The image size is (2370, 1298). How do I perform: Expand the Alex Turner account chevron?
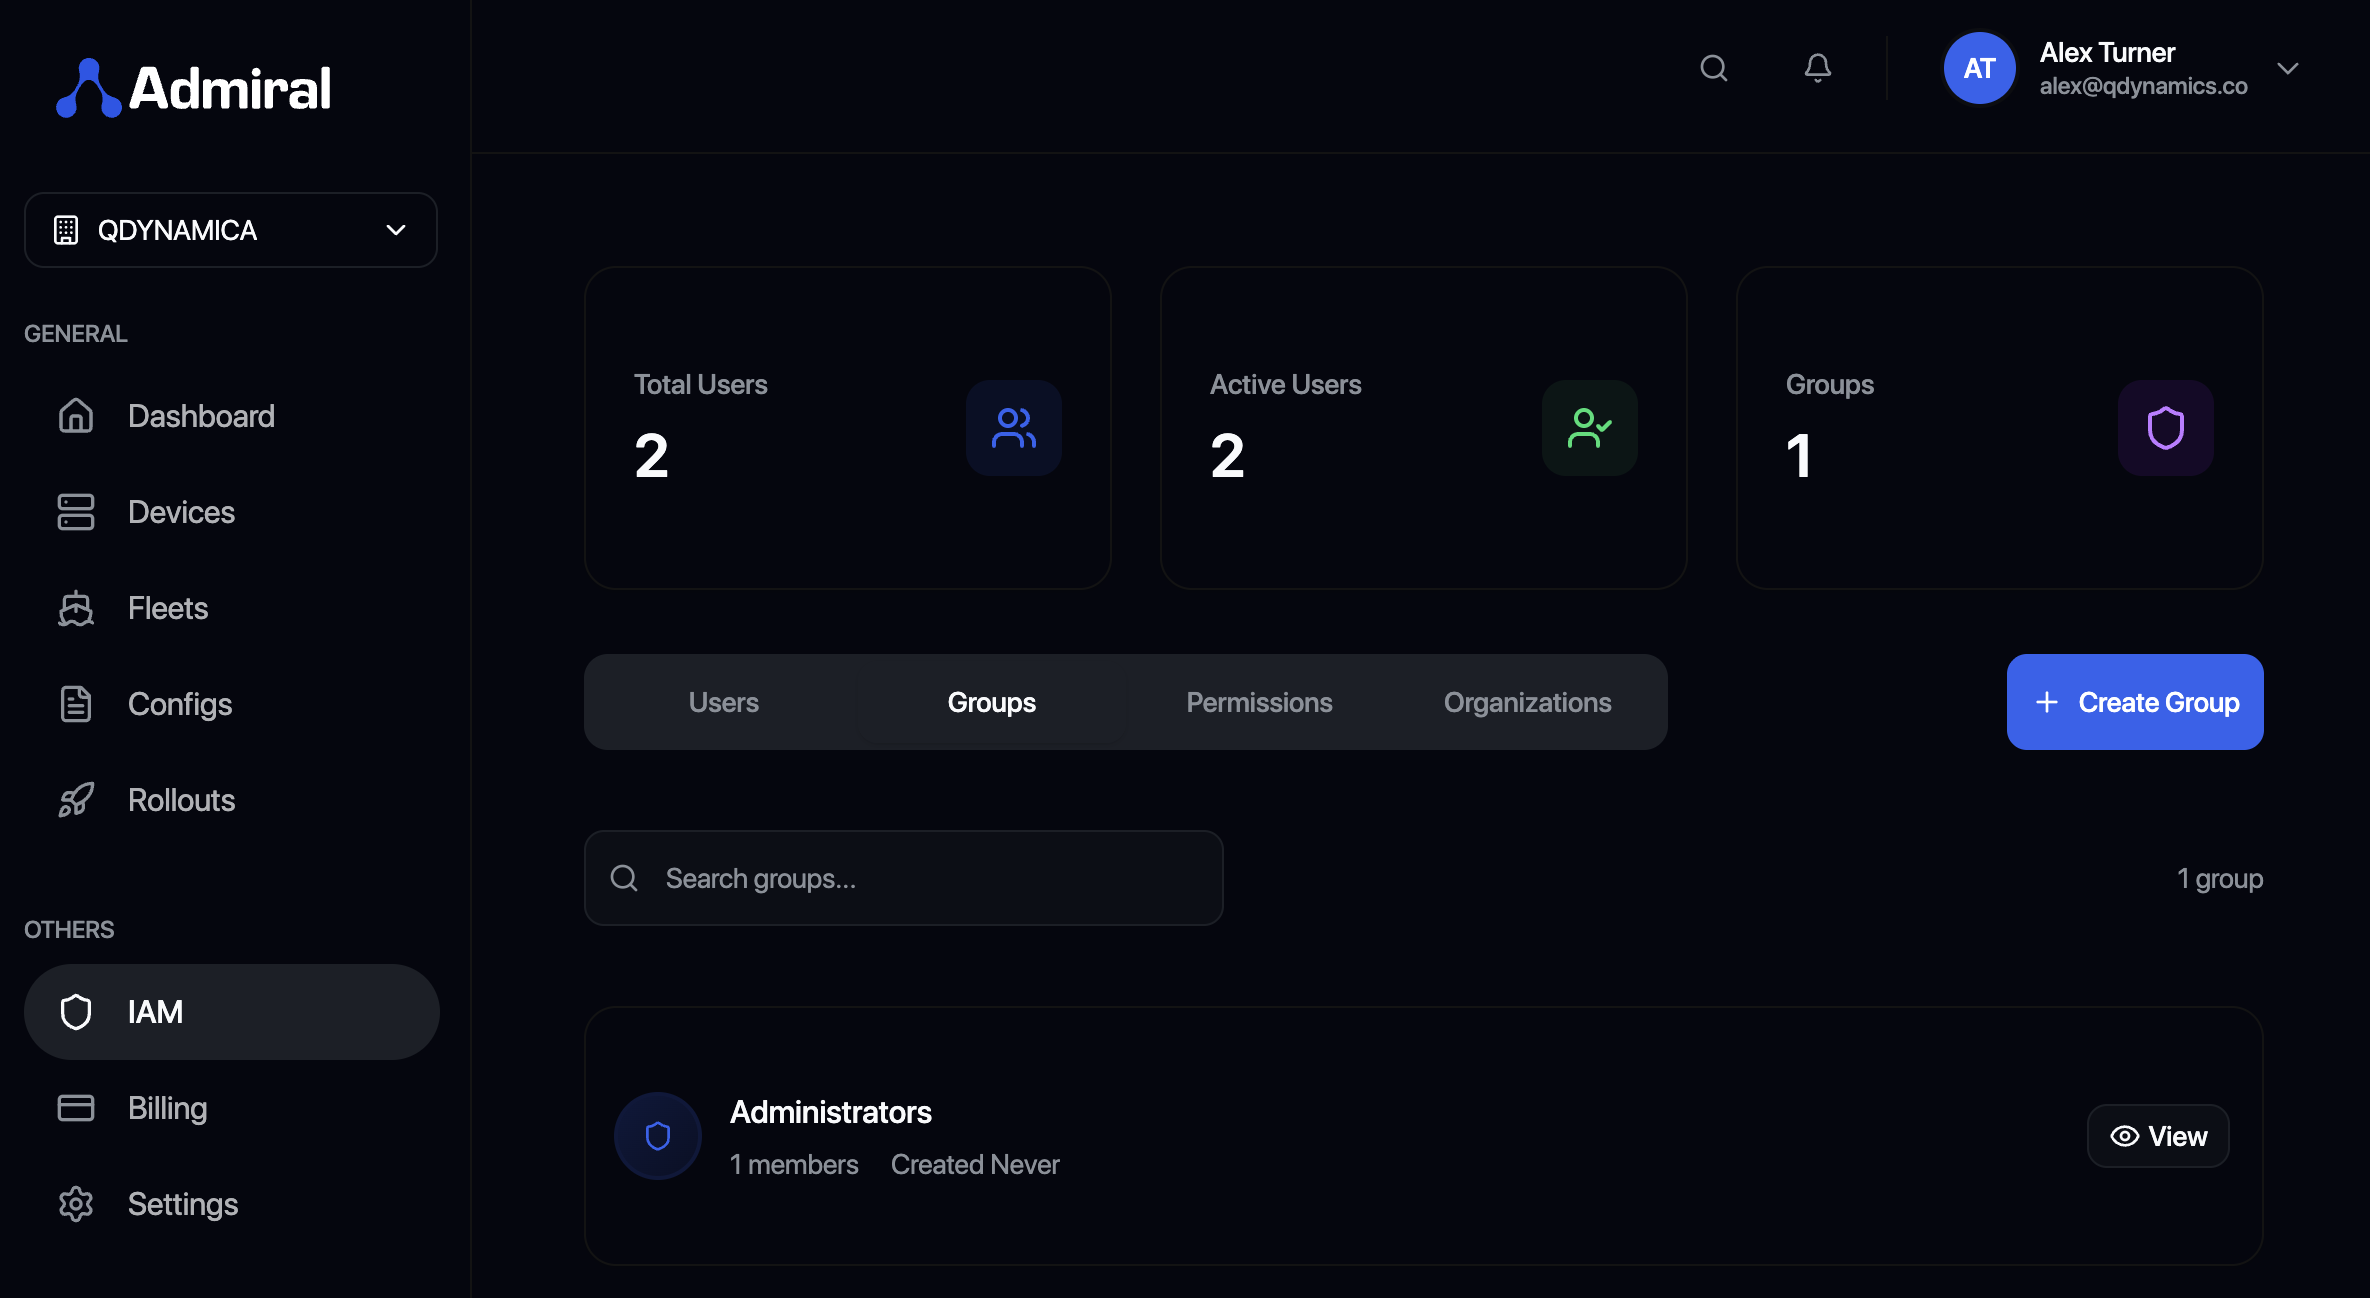click(2287, 68)
